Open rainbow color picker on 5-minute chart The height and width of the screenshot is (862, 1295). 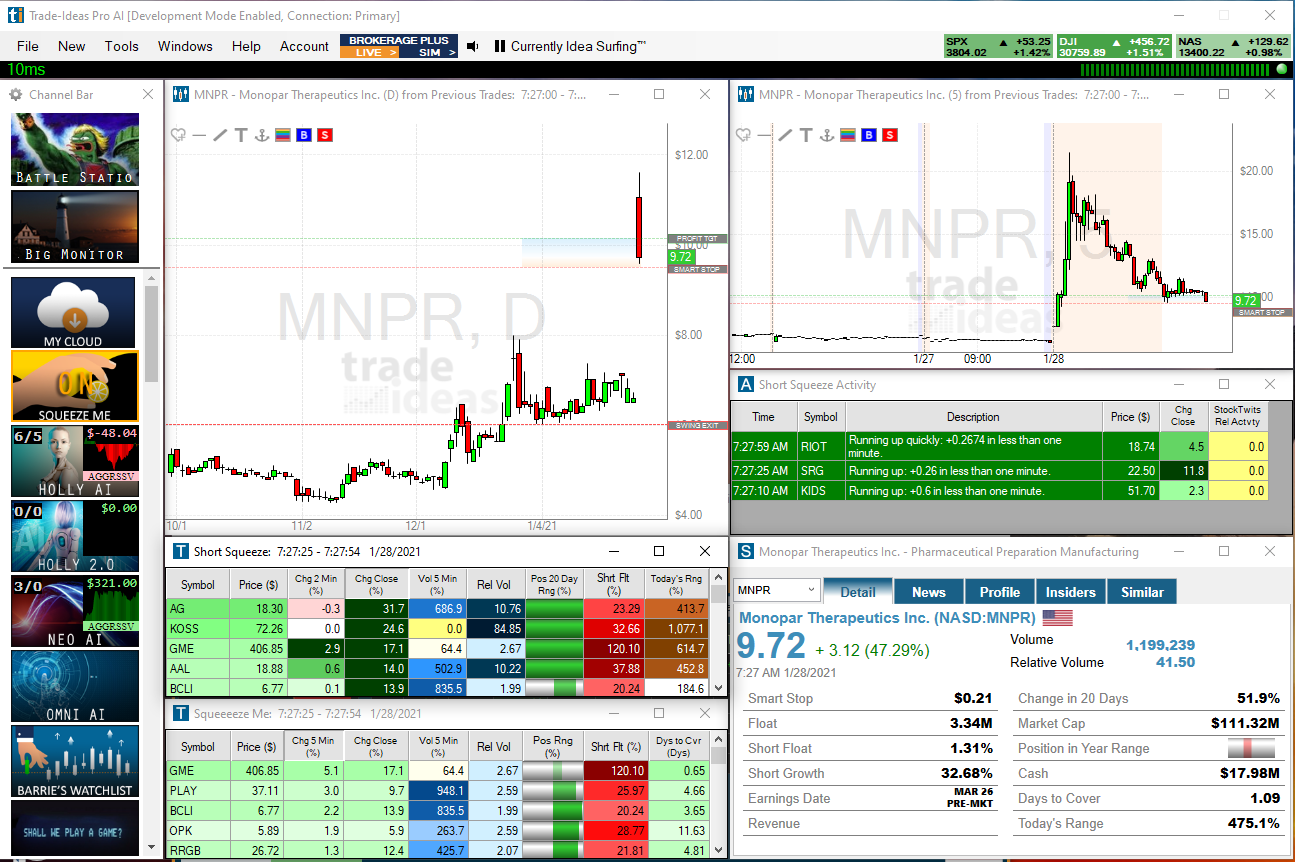click(x=848, y=135)
